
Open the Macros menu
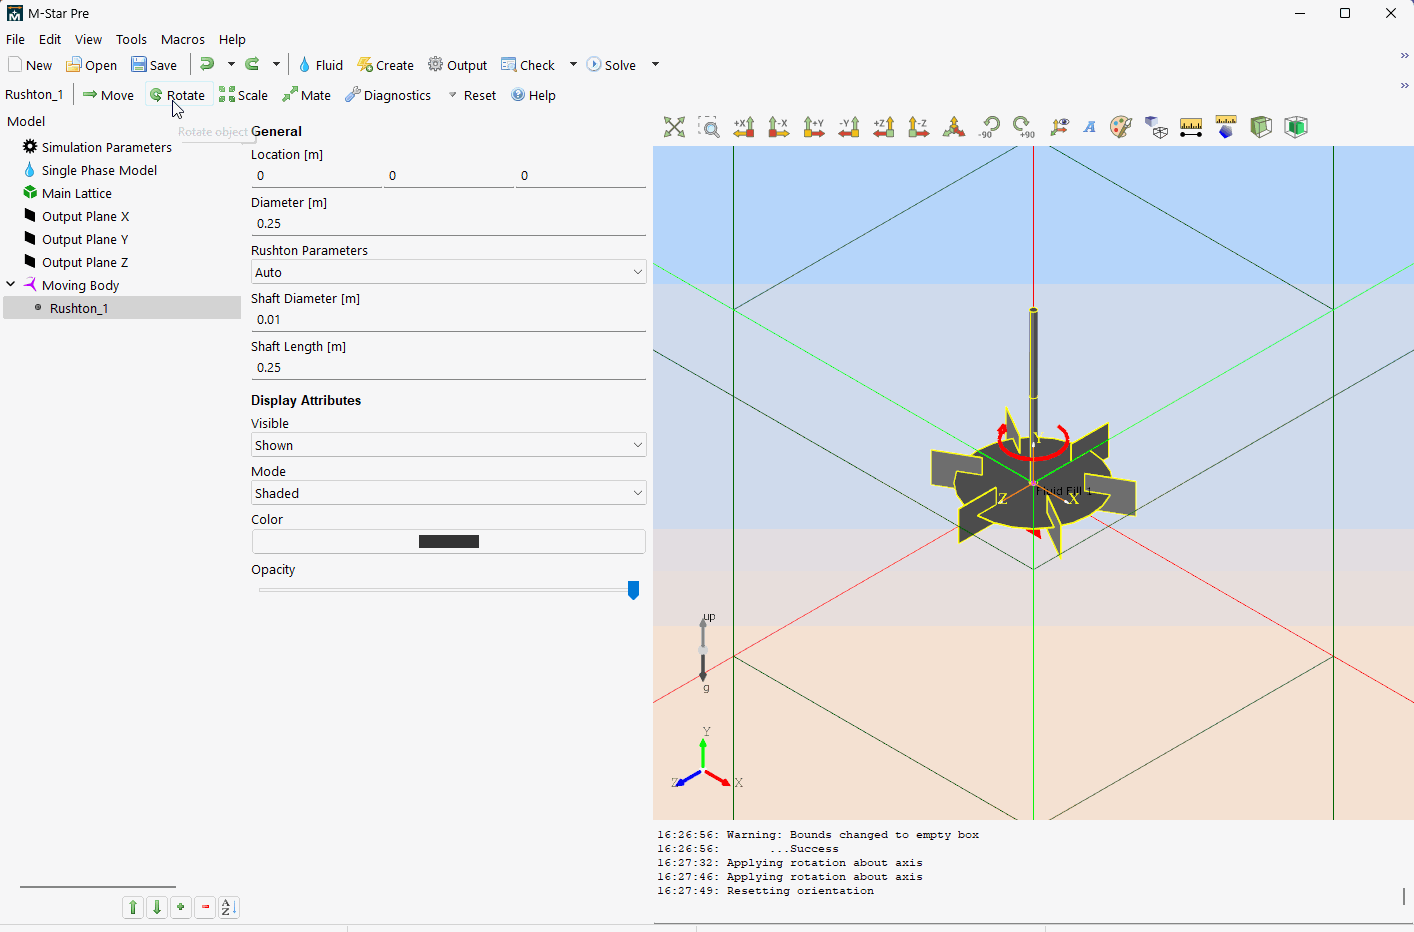183,39
